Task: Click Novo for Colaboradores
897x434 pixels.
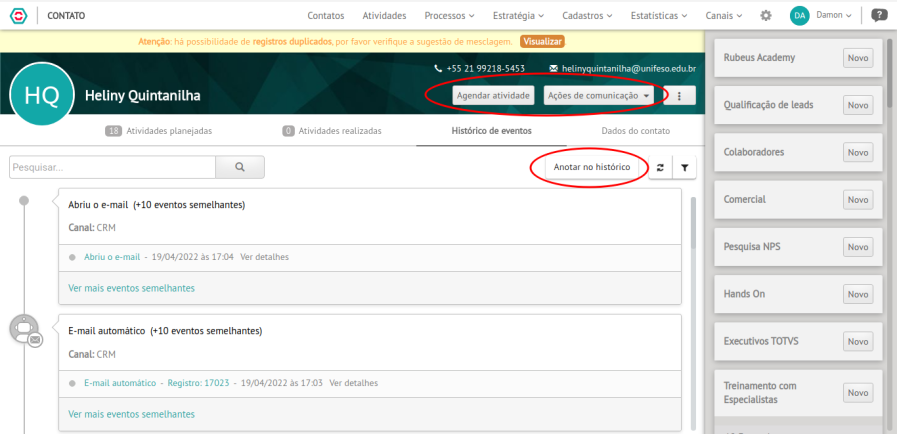Action: point(858,153)
